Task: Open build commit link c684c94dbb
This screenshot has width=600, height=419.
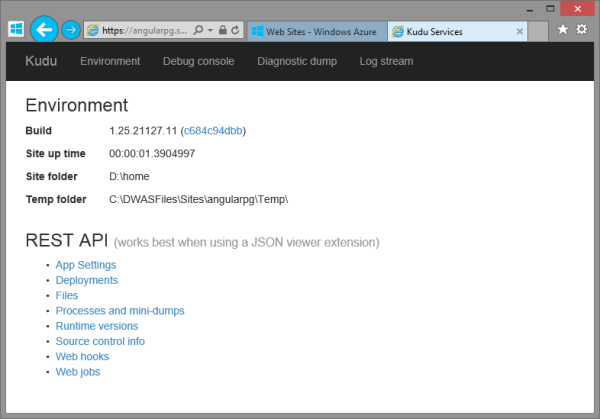Action: point(213,131)
